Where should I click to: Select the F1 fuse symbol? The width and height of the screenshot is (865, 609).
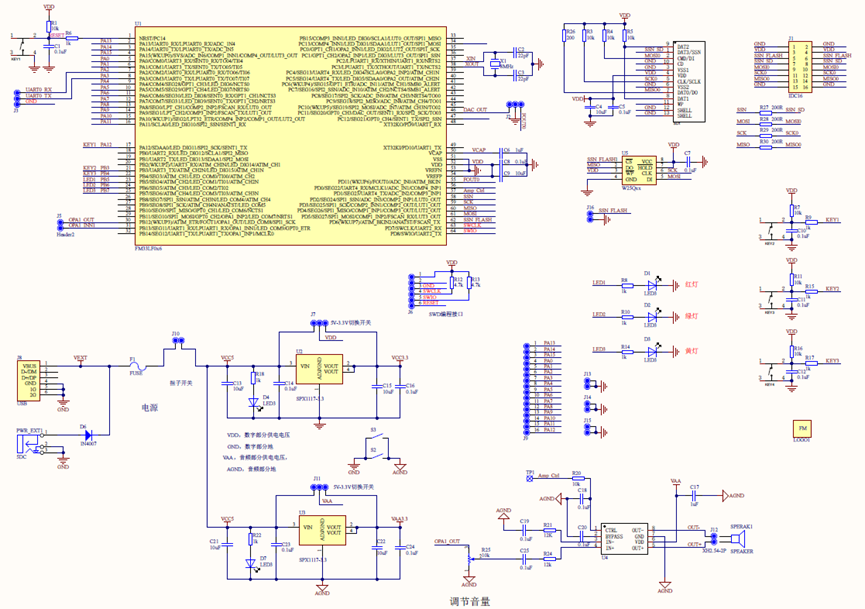[135, 366]
